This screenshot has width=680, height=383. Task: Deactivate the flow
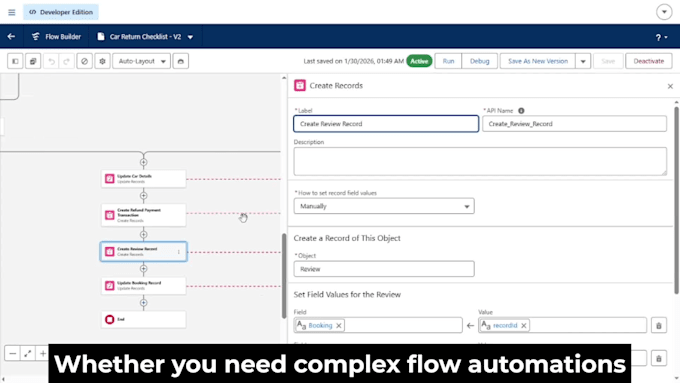[649, 61]
